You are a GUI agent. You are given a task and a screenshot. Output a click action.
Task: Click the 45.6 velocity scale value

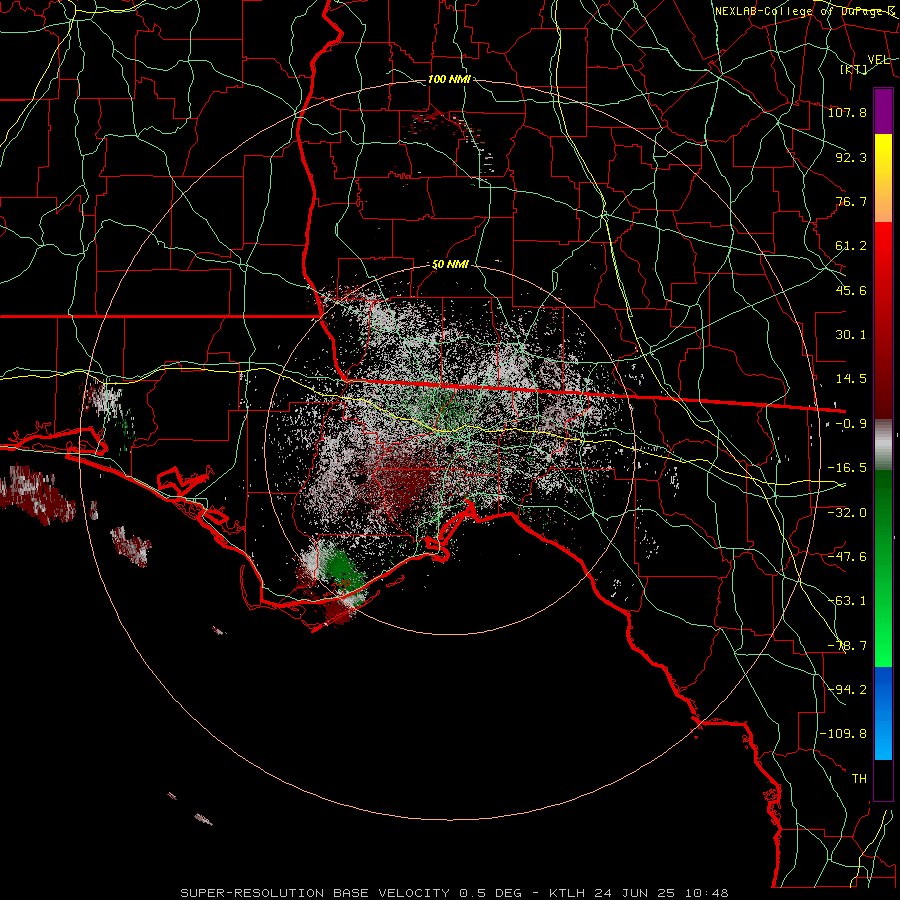tap(851, 290)
